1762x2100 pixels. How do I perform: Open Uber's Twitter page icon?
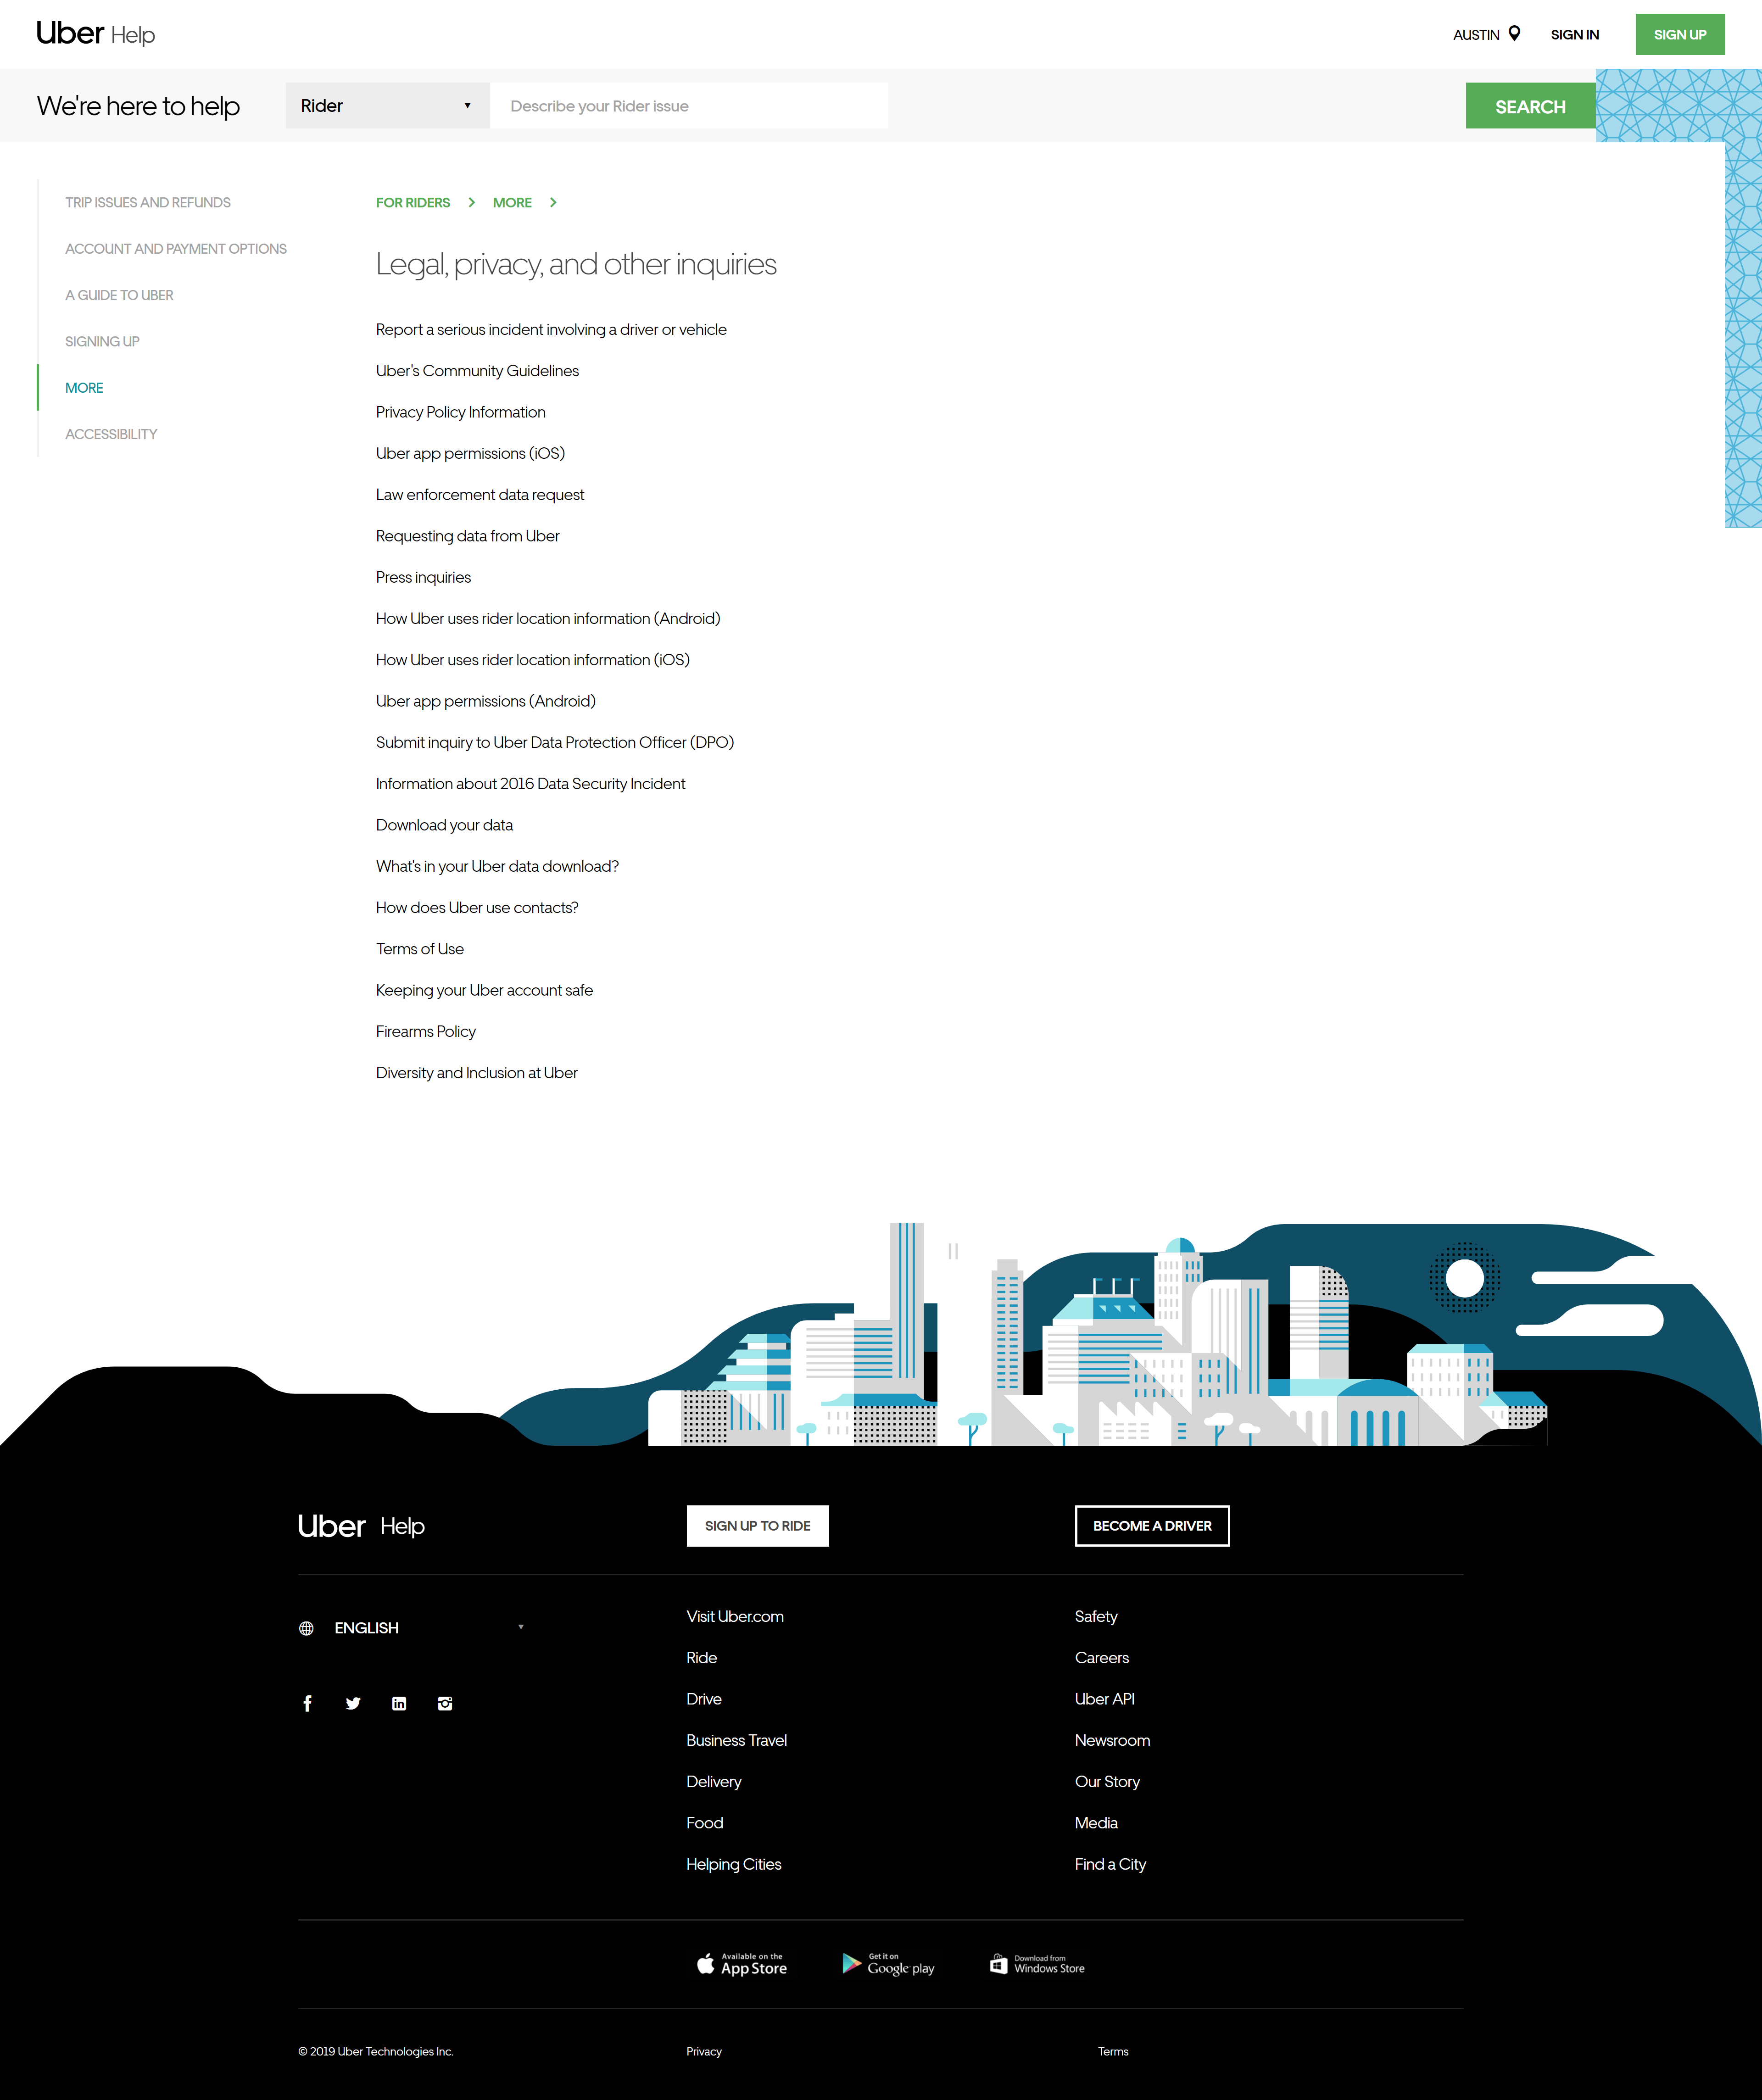tap(353, 1704)
